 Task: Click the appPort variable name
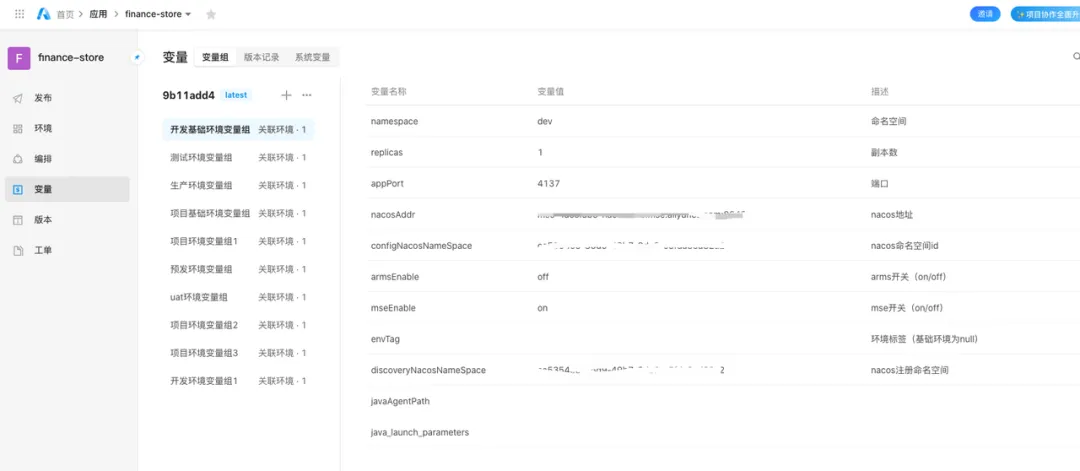click(x=387, y=183)
